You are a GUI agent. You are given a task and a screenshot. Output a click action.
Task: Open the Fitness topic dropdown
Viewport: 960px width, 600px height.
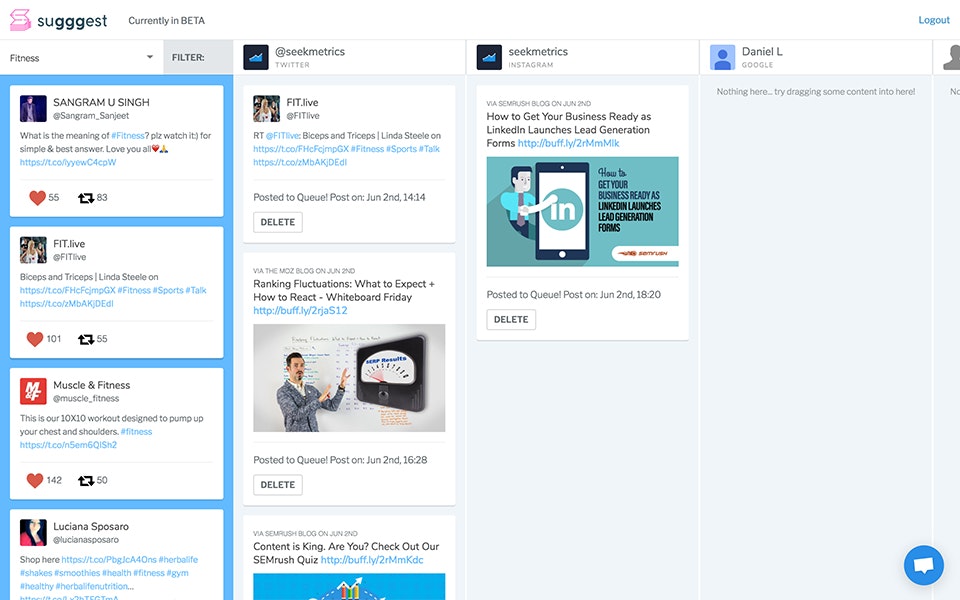click(x=81, y=58)
